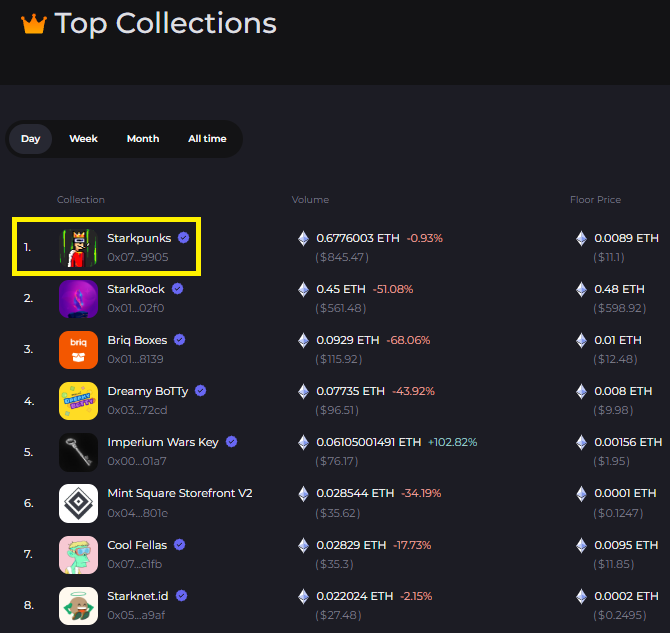The image size is (670, 633).
Task: Click the verified badge next to Starkpunks
Action: [x=184, y=238]
